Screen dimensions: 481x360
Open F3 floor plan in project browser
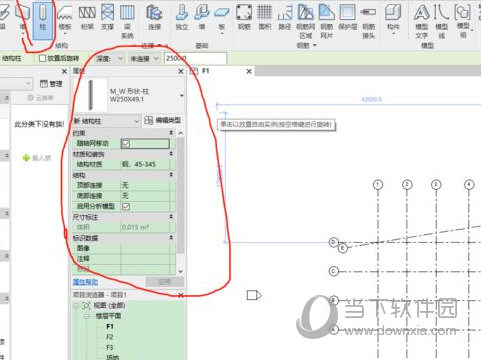pyautogui.click(x=110, y=347)
